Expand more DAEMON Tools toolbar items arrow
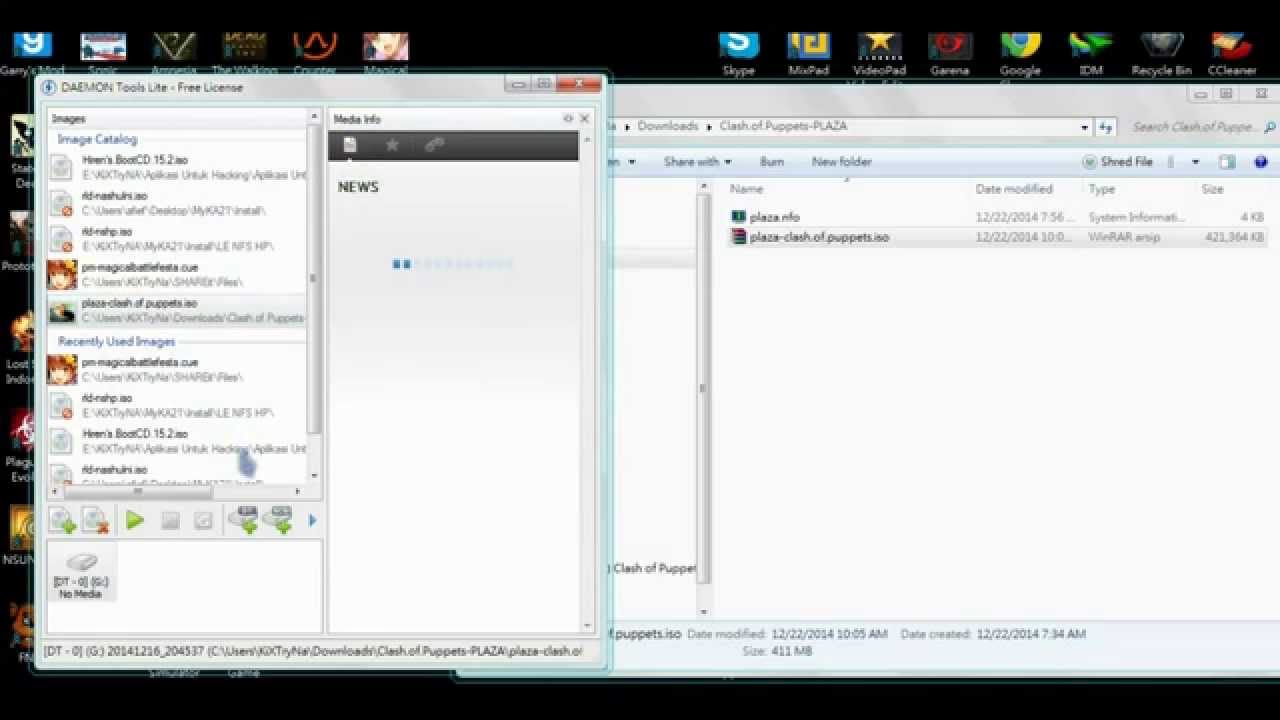 (312, 520)
